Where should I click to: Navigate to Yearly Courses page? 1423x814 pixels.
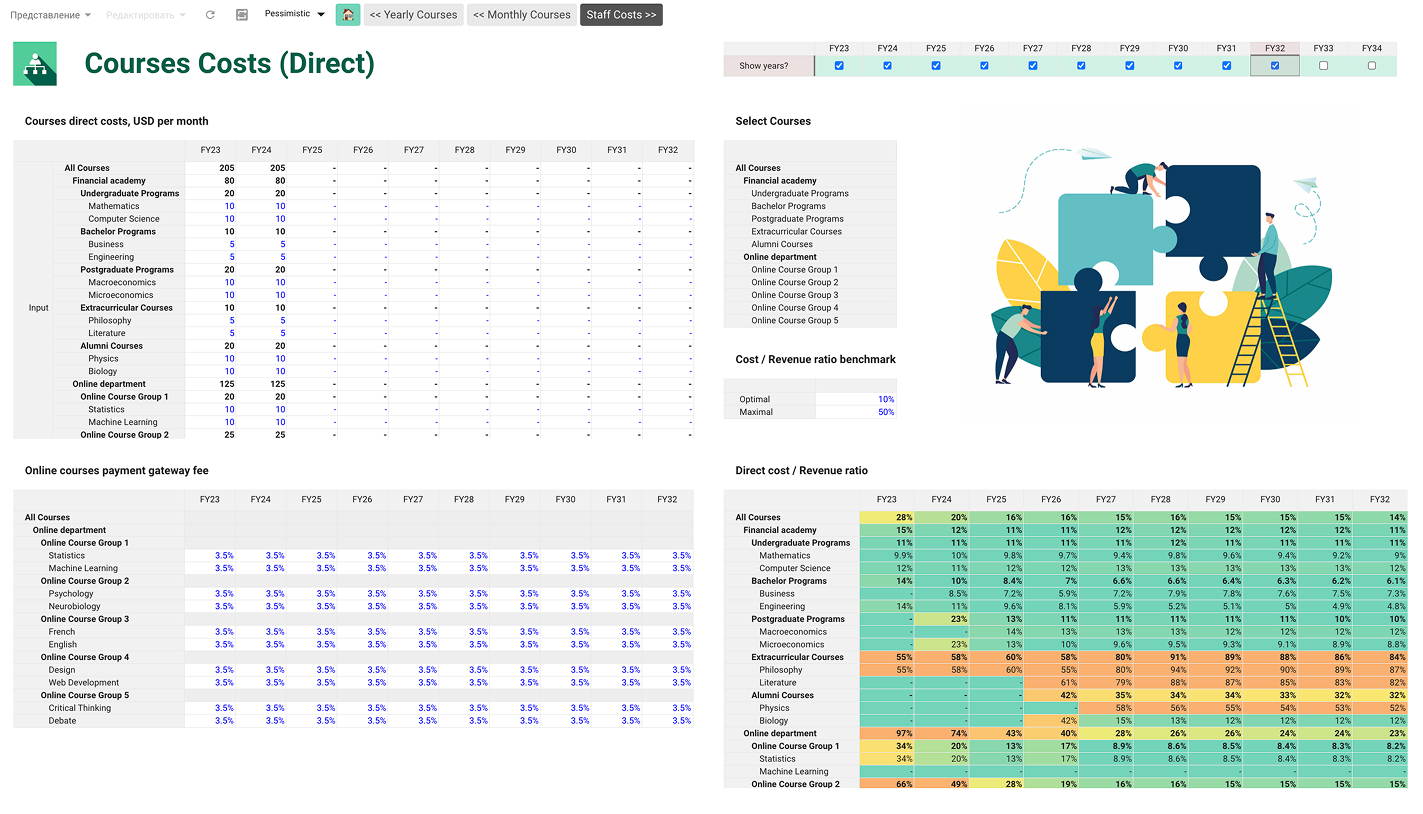pyautogui.click(x=413, y=15)
